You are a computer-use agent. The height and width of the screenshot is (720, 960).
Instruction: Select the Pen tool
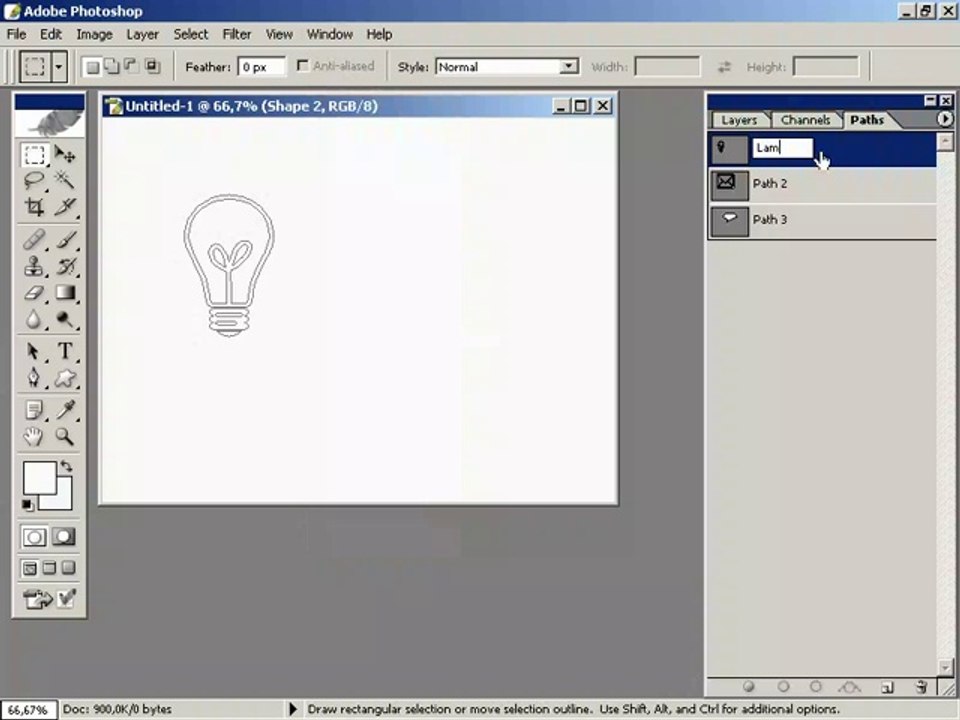(34, 378)
